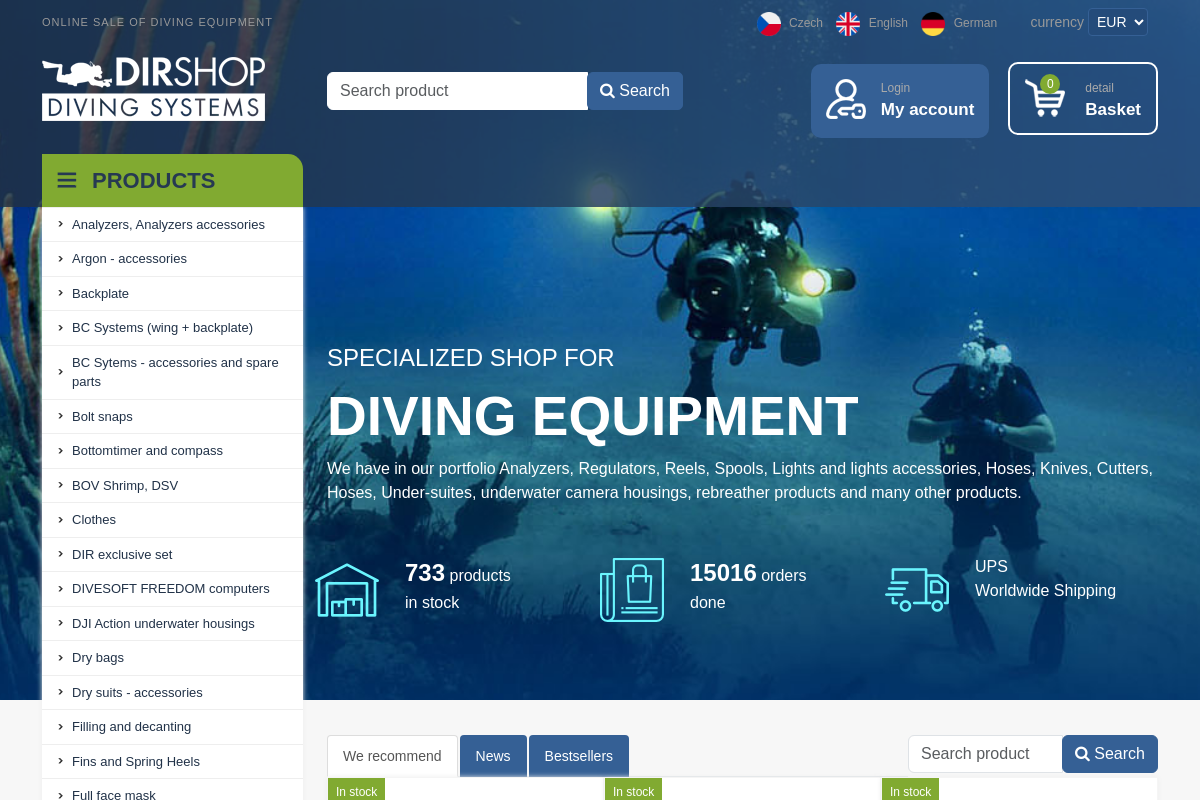Expand the BC Systems (wing + backplate) category

coord(162,327)
